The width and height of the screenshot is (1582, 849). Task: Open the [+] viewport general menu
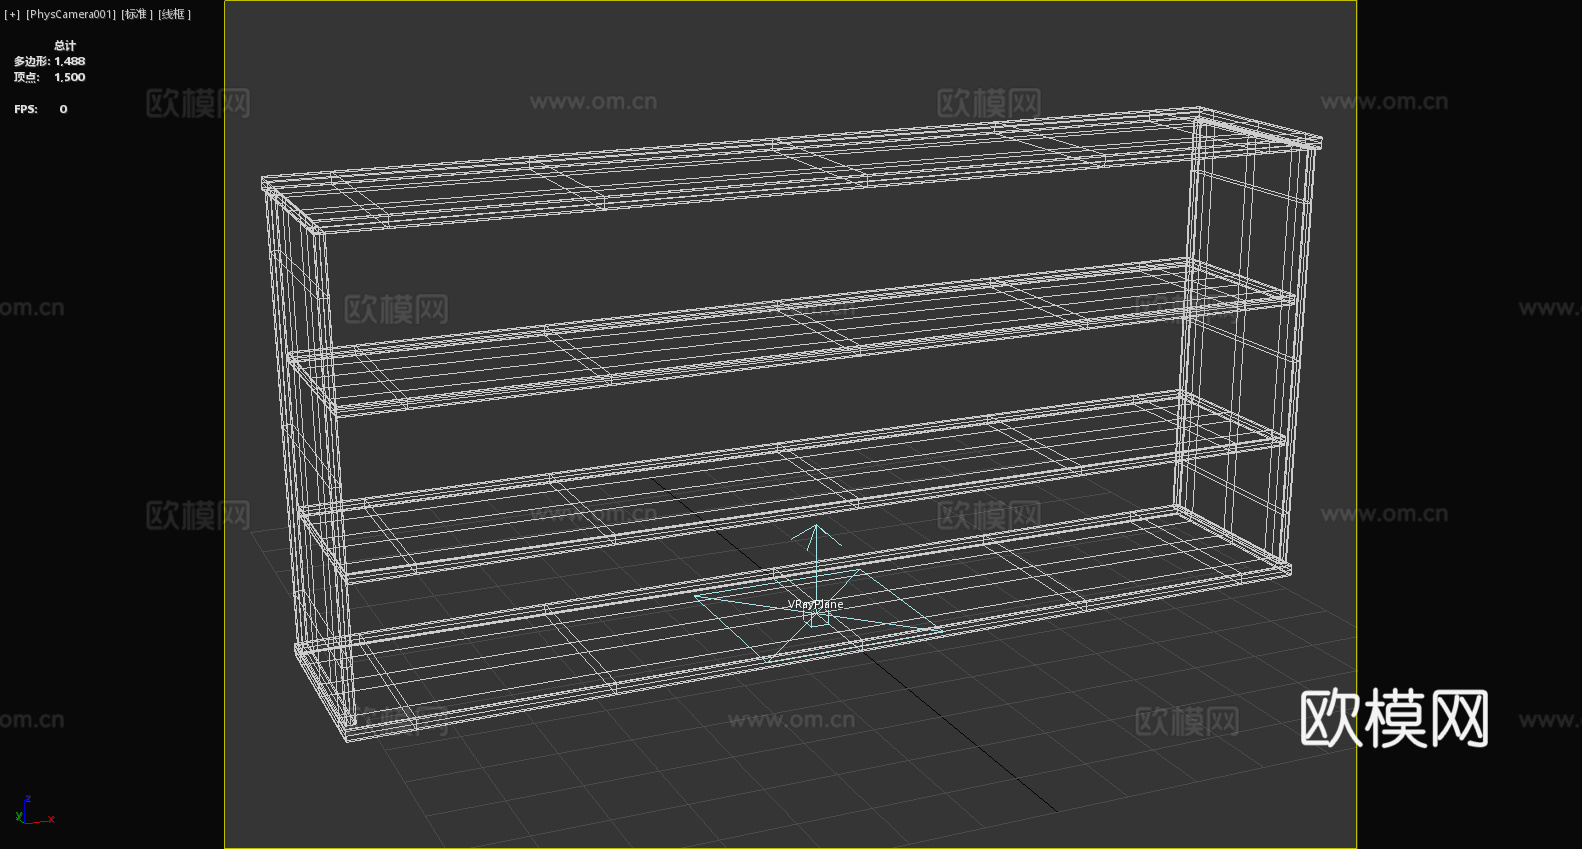click(12, 14)
